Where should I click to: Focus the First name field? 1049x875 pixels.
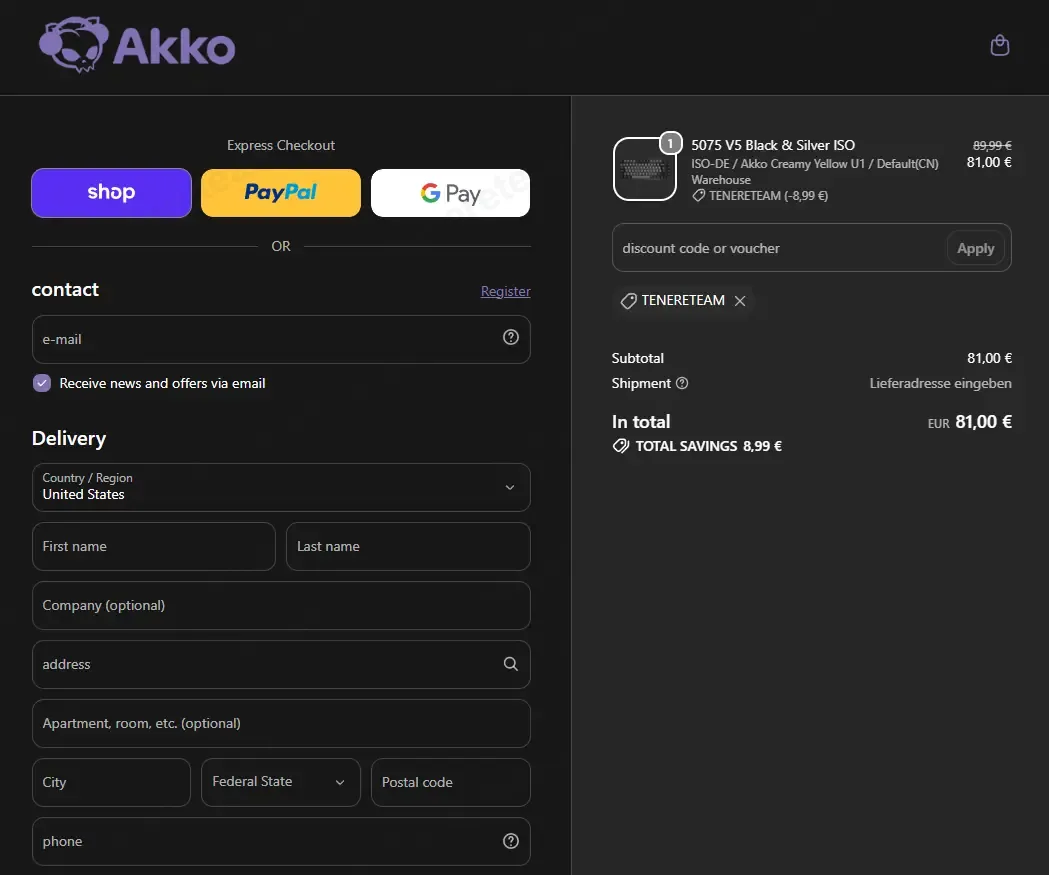click(154, 547)
